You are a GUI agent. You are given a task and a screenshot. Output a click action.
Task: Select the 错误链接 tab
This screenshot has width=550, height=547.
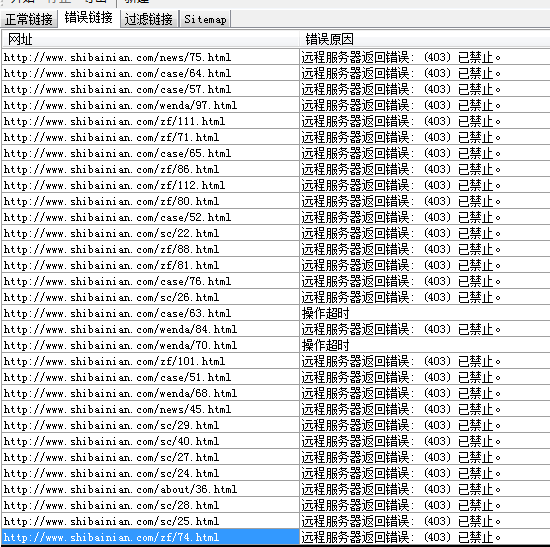click(88, 18)
